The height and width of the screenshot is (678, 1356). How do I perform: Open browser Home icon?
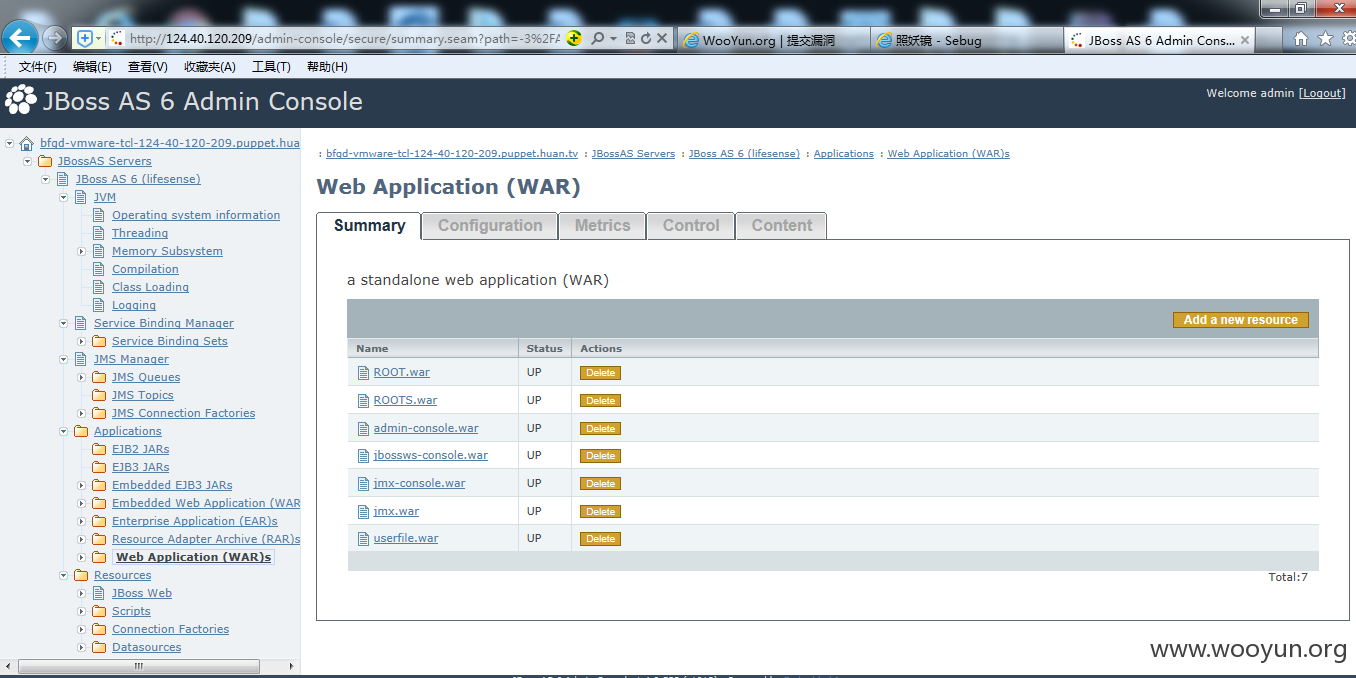point(1301,39)
